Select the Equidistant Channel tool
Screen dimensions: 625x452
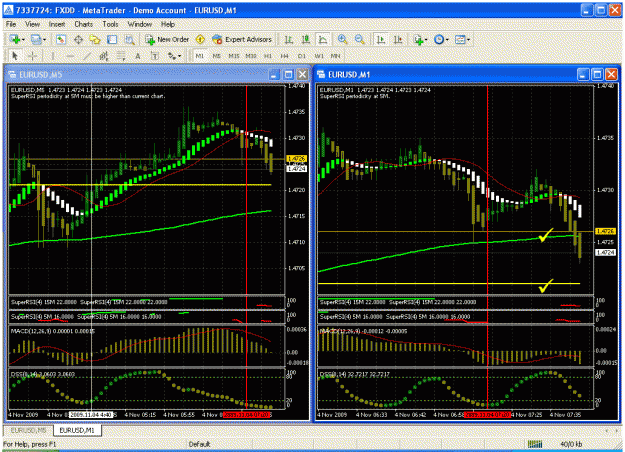(x=104, y=56)
